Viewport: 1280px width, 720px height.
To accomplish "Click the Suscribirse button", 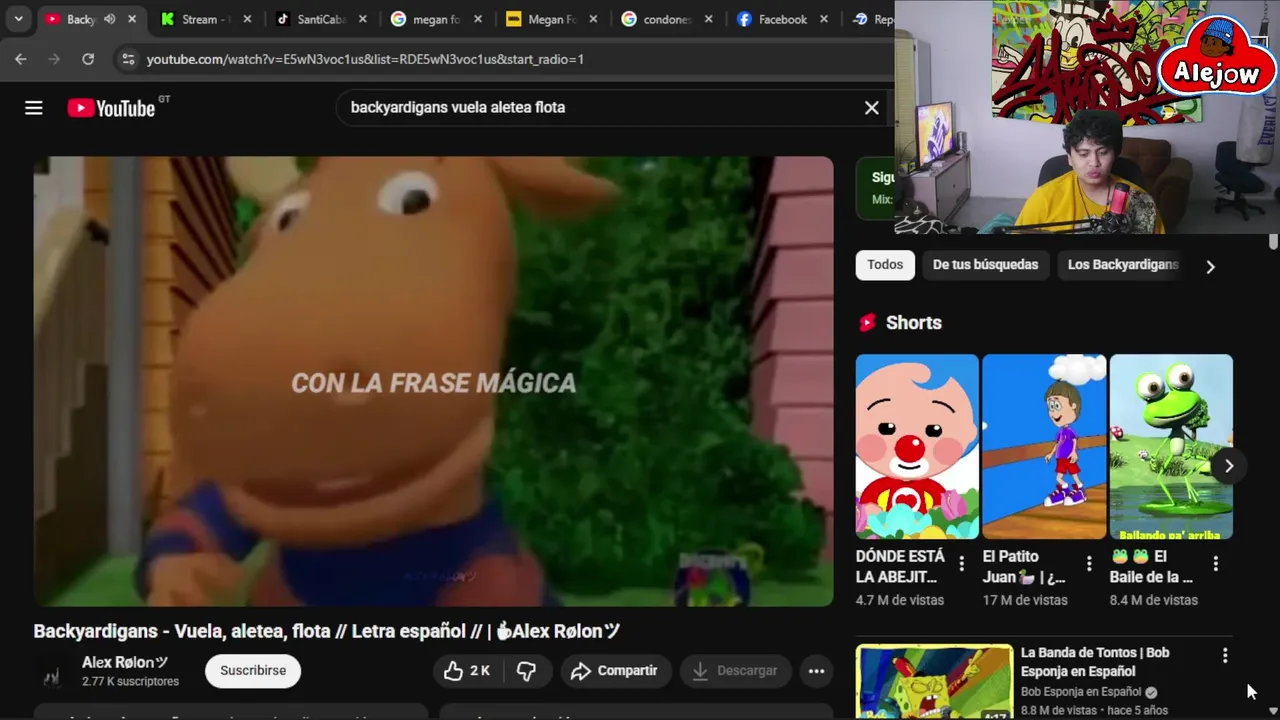I will point(253,671).
